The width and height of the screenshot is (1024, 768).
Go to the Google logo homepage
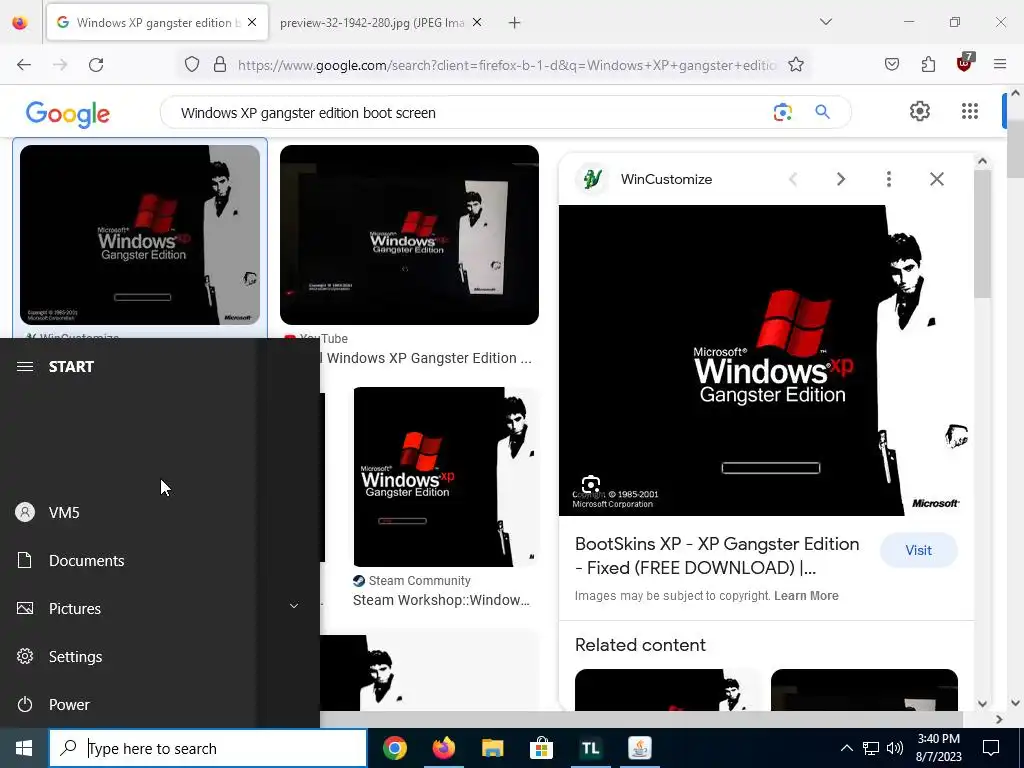pyautogui.click(x=68, y=114)
